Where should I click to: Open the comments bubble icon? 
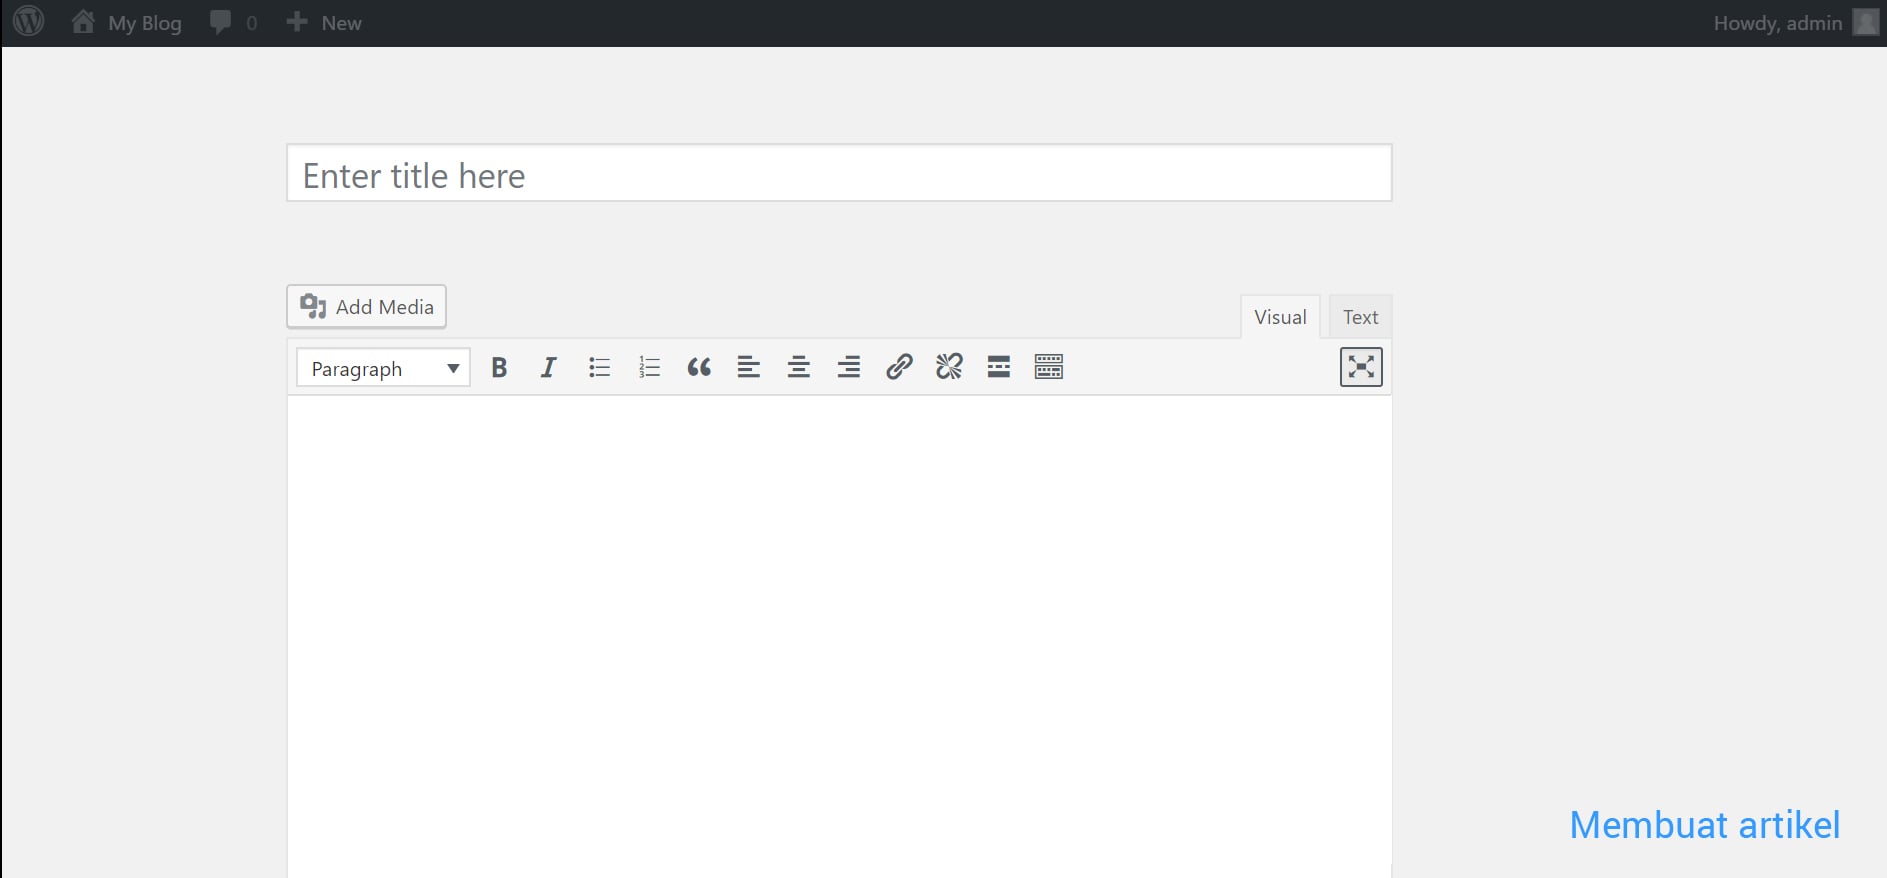click(233, 22)
